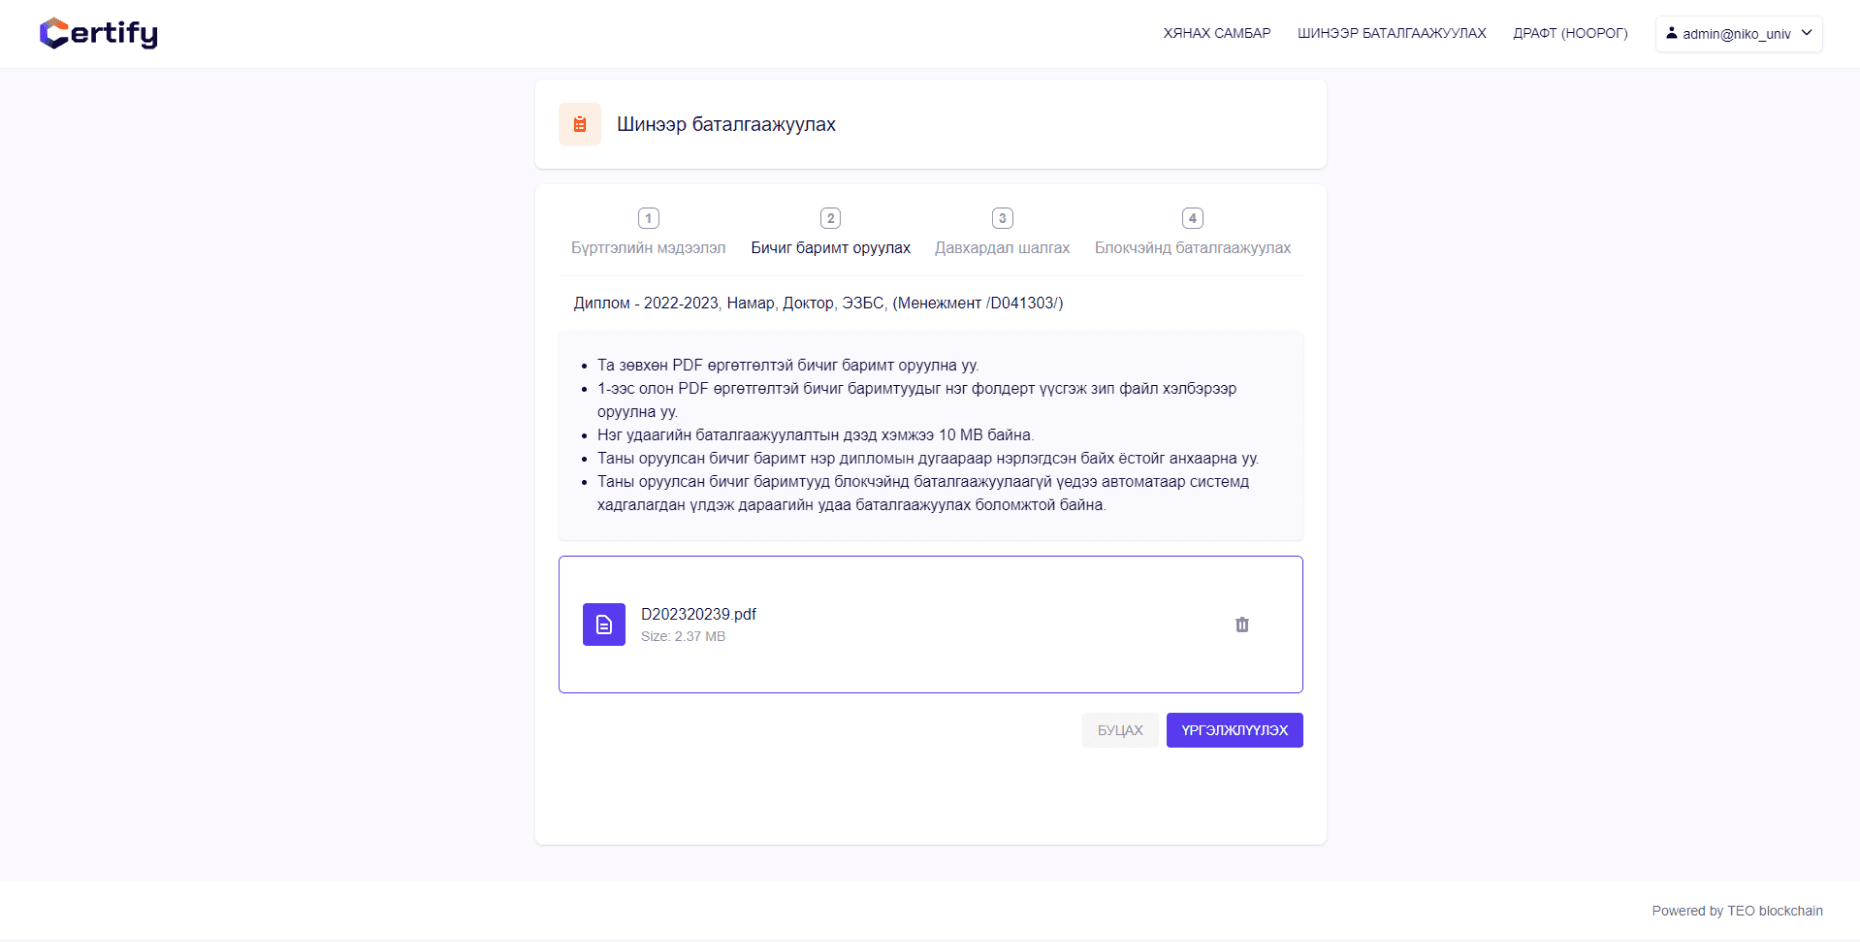Select the D202320239.pdf file card
Viewport: 1860px width, 942px height.
click(930, 624)
